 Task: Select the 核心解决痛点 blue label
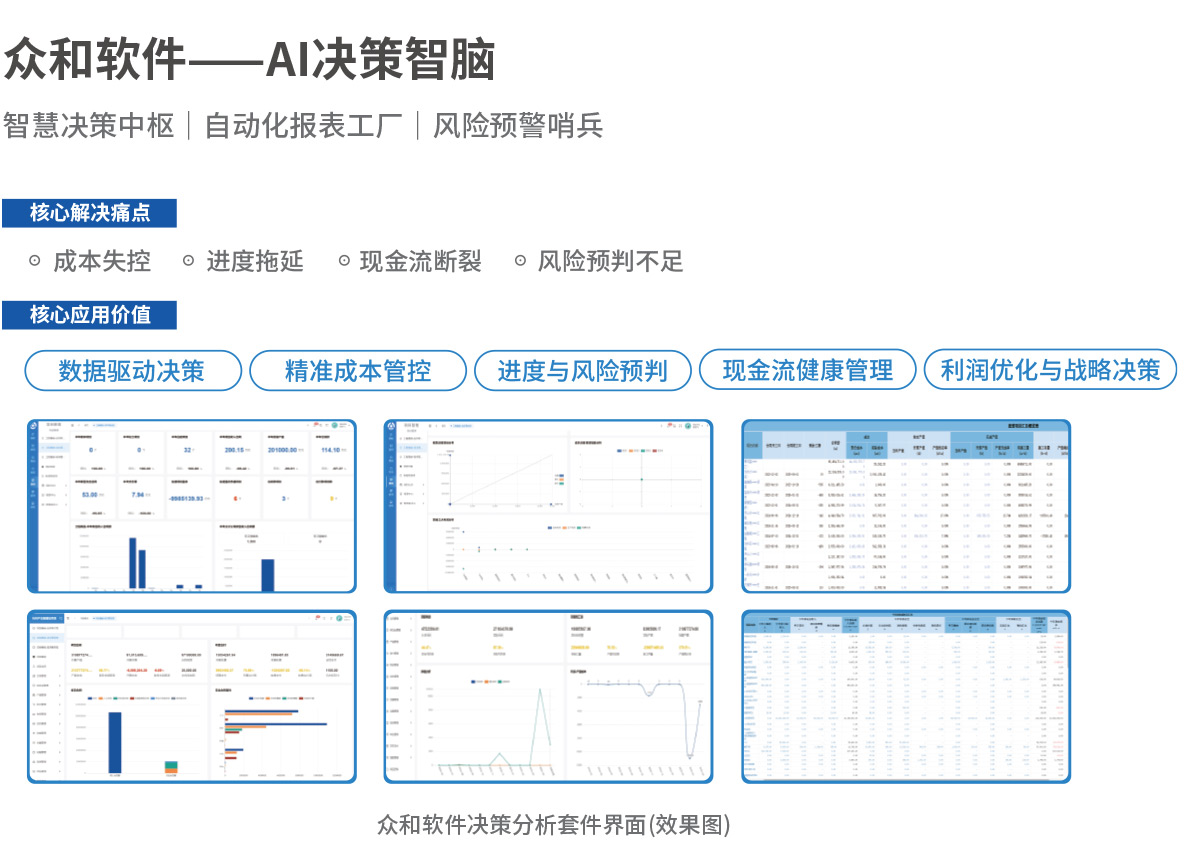point(89,213)
